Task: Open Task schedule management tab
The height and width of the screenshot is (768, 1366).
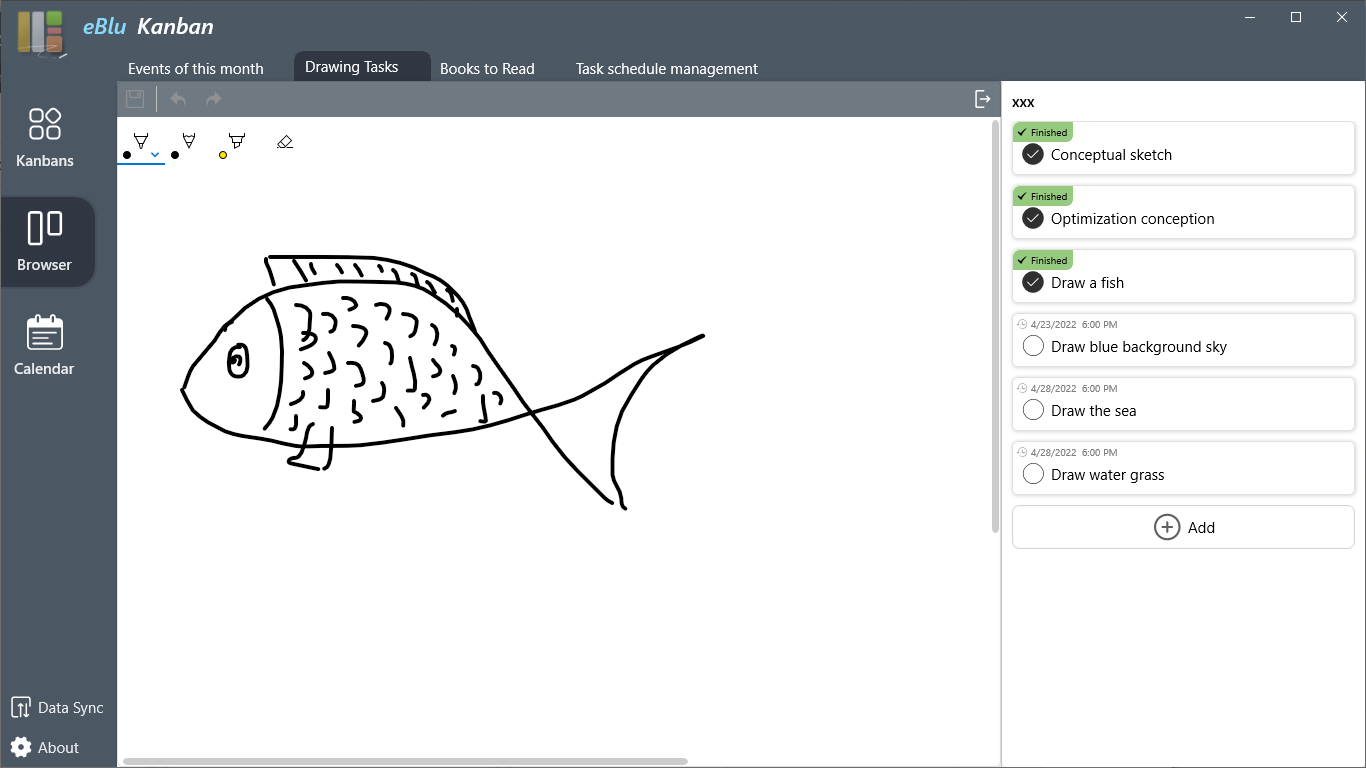Action: (x=667, y=68)
